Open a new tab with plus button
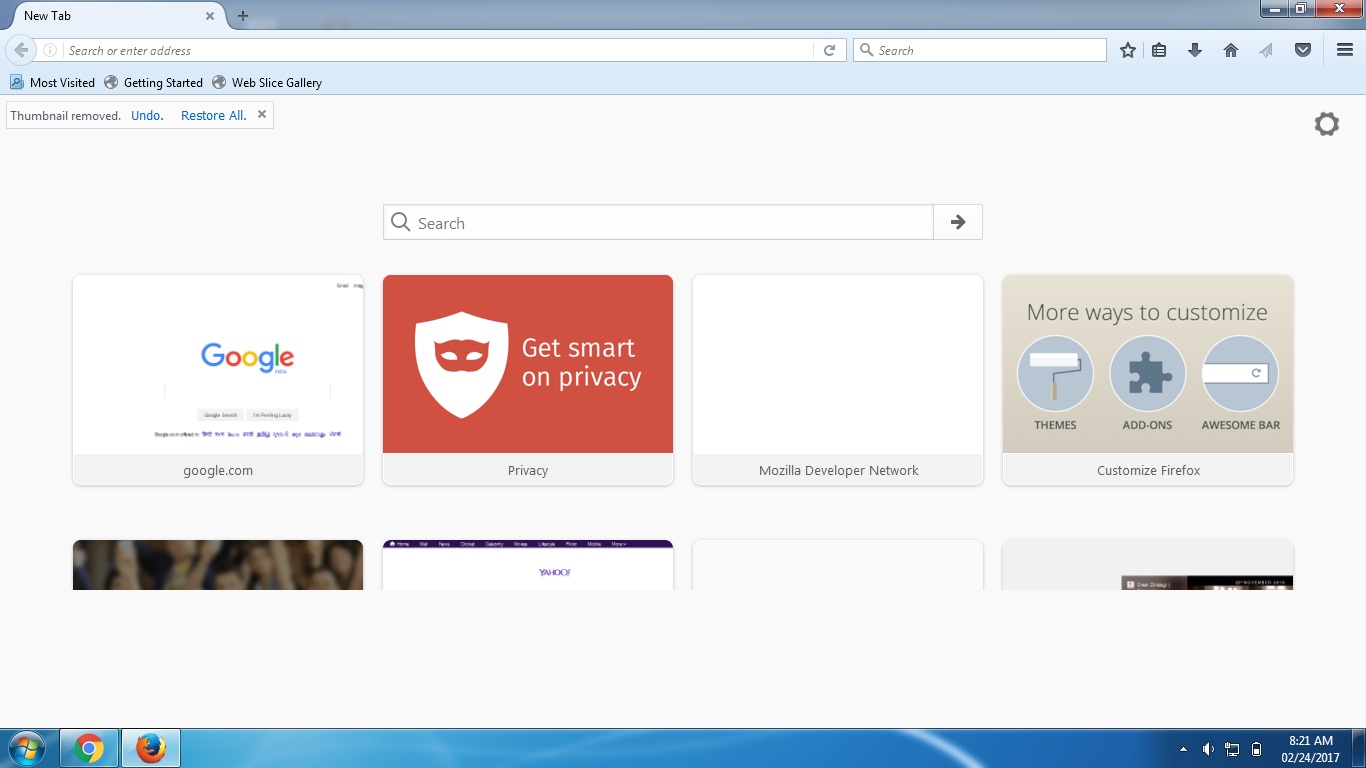 pyautogui.click(x=243, y=16)
